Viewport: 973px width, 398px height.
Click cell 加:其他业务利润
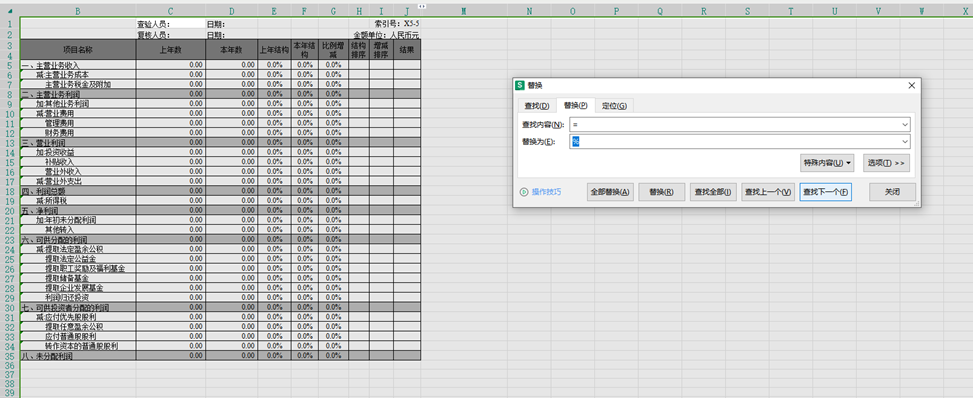78,104
